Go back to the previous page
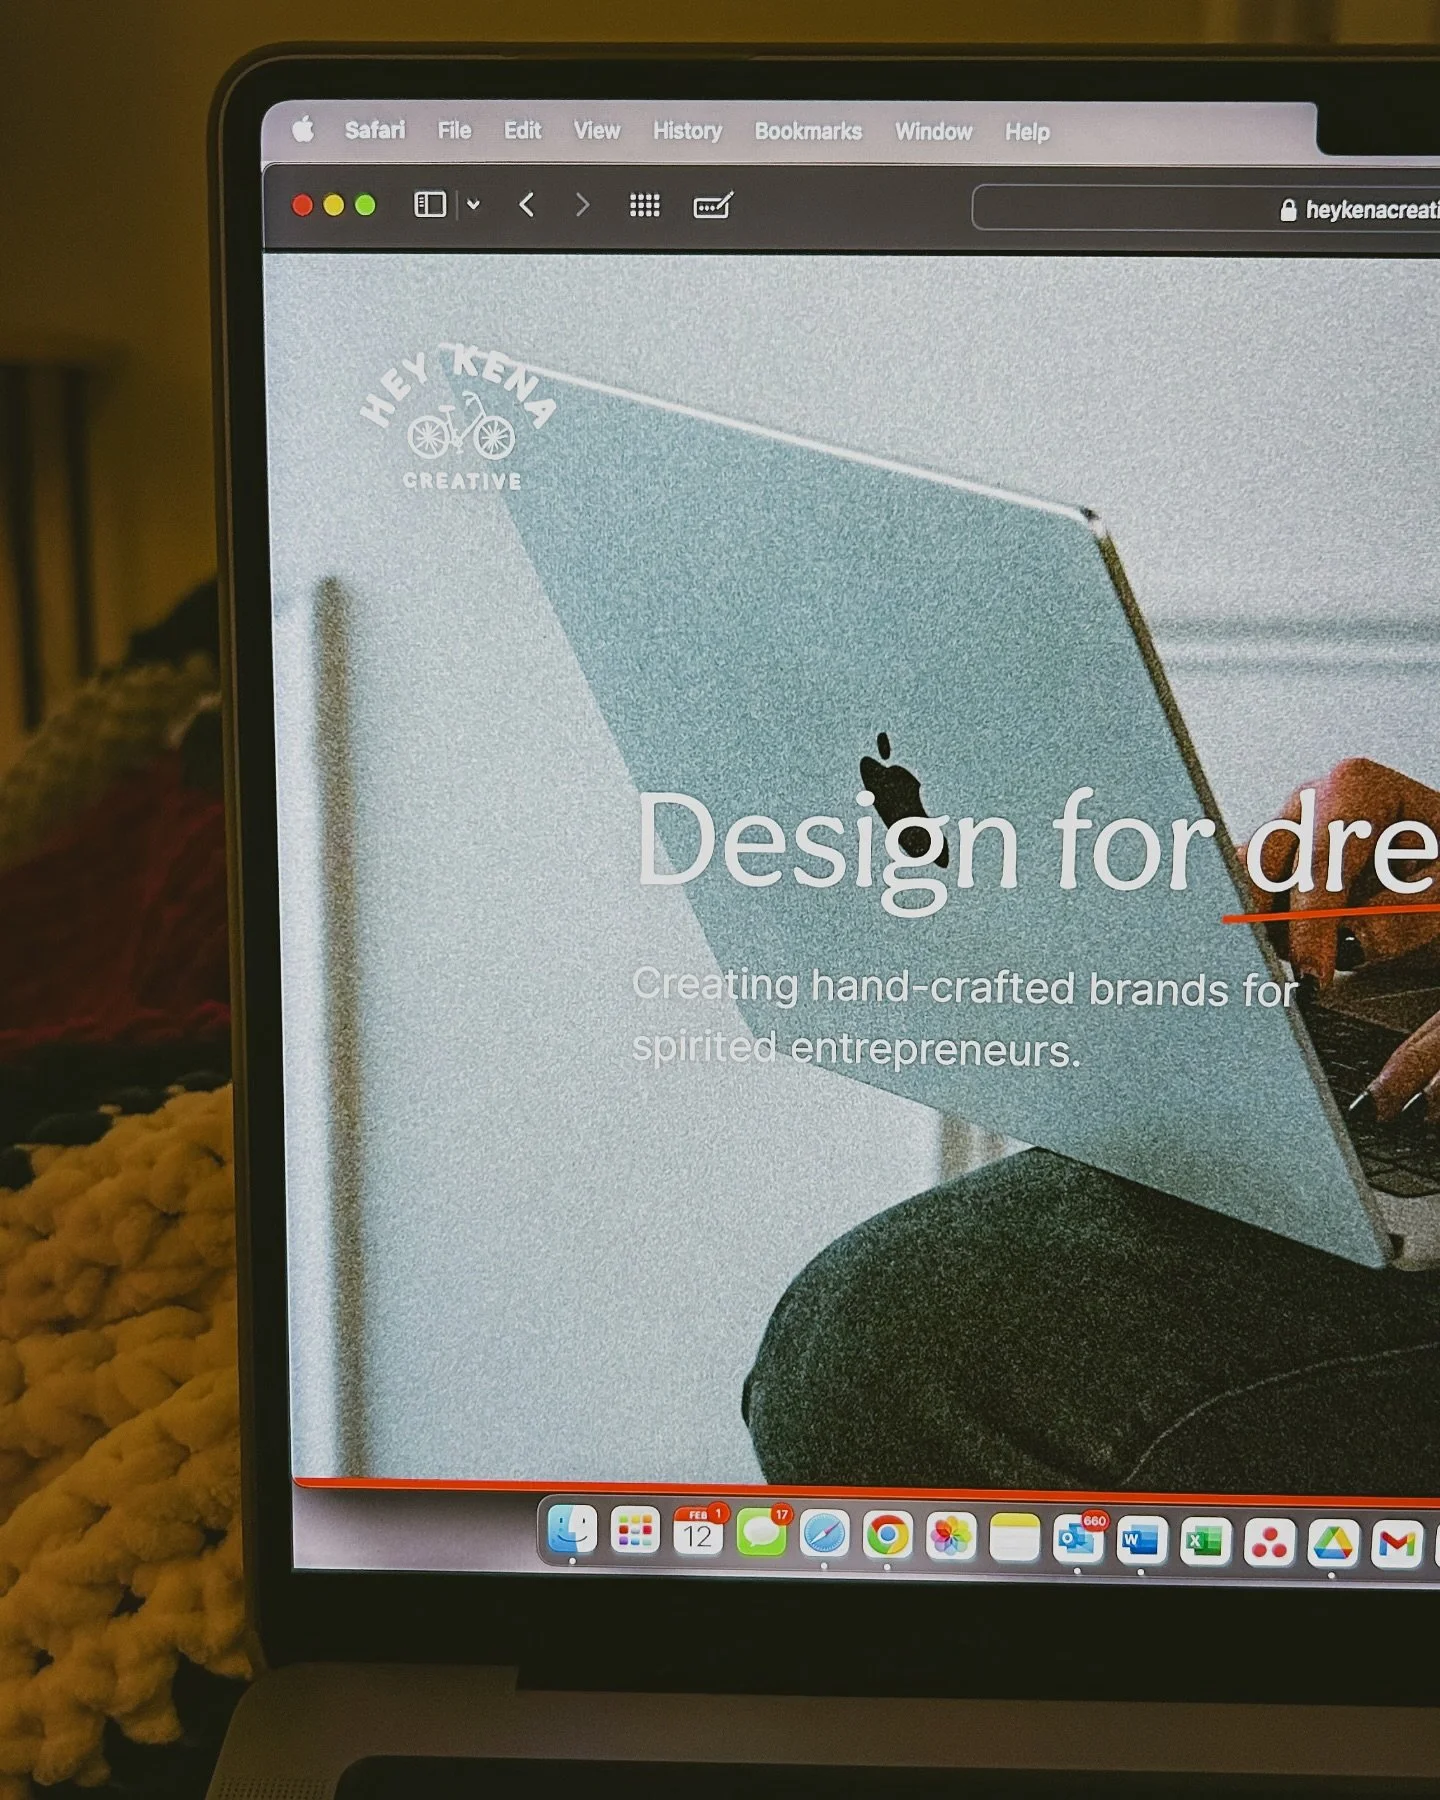The height and width of the screenshot is (1800, 1440). pos(527,205)
